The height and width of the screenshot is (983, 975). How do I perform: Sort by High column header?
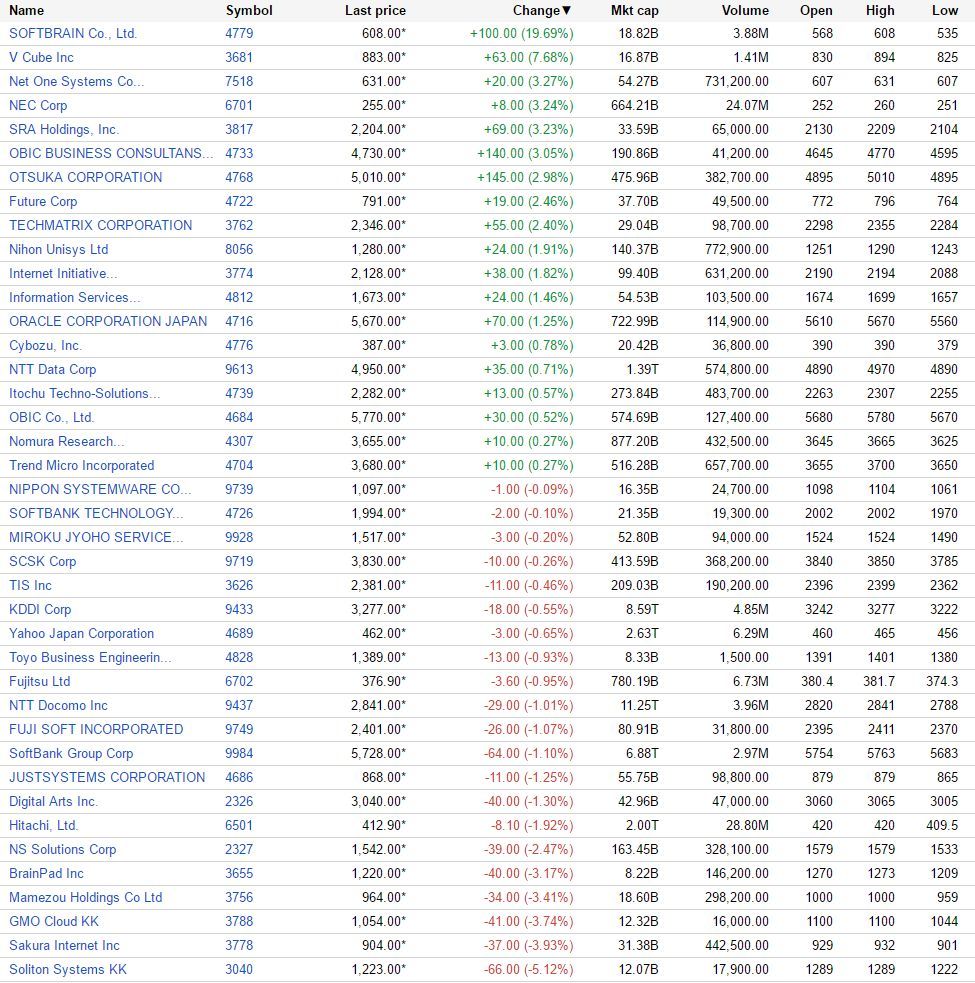880,11
